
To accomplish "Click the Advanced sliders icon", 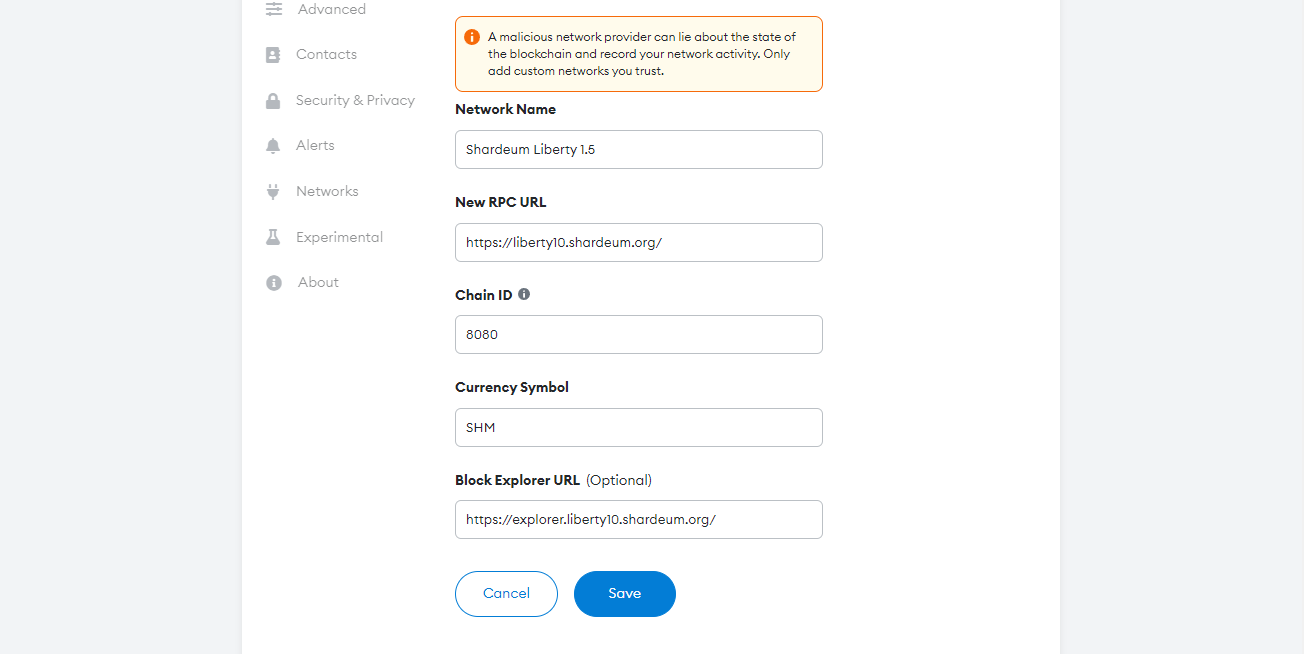I will point(273,9).
